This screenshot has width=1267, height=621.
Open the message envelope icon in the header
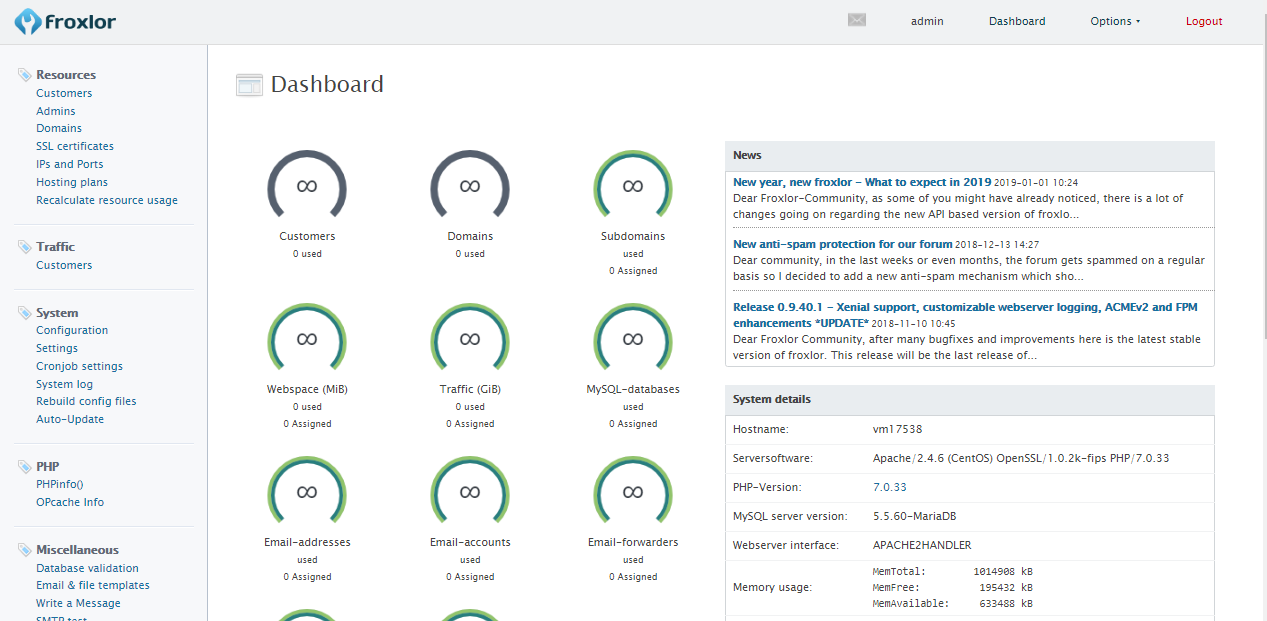pos(856,19)
